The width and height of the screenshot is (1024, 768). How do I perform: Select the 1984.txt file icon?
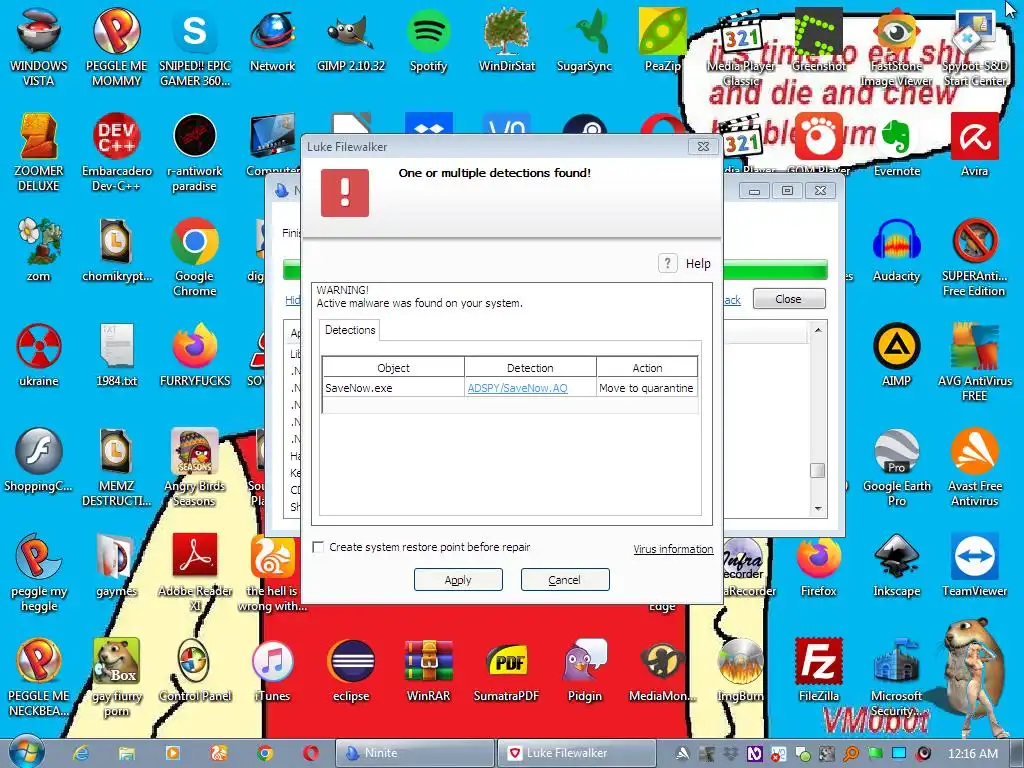pyautogui.click(x=116, y=356)
